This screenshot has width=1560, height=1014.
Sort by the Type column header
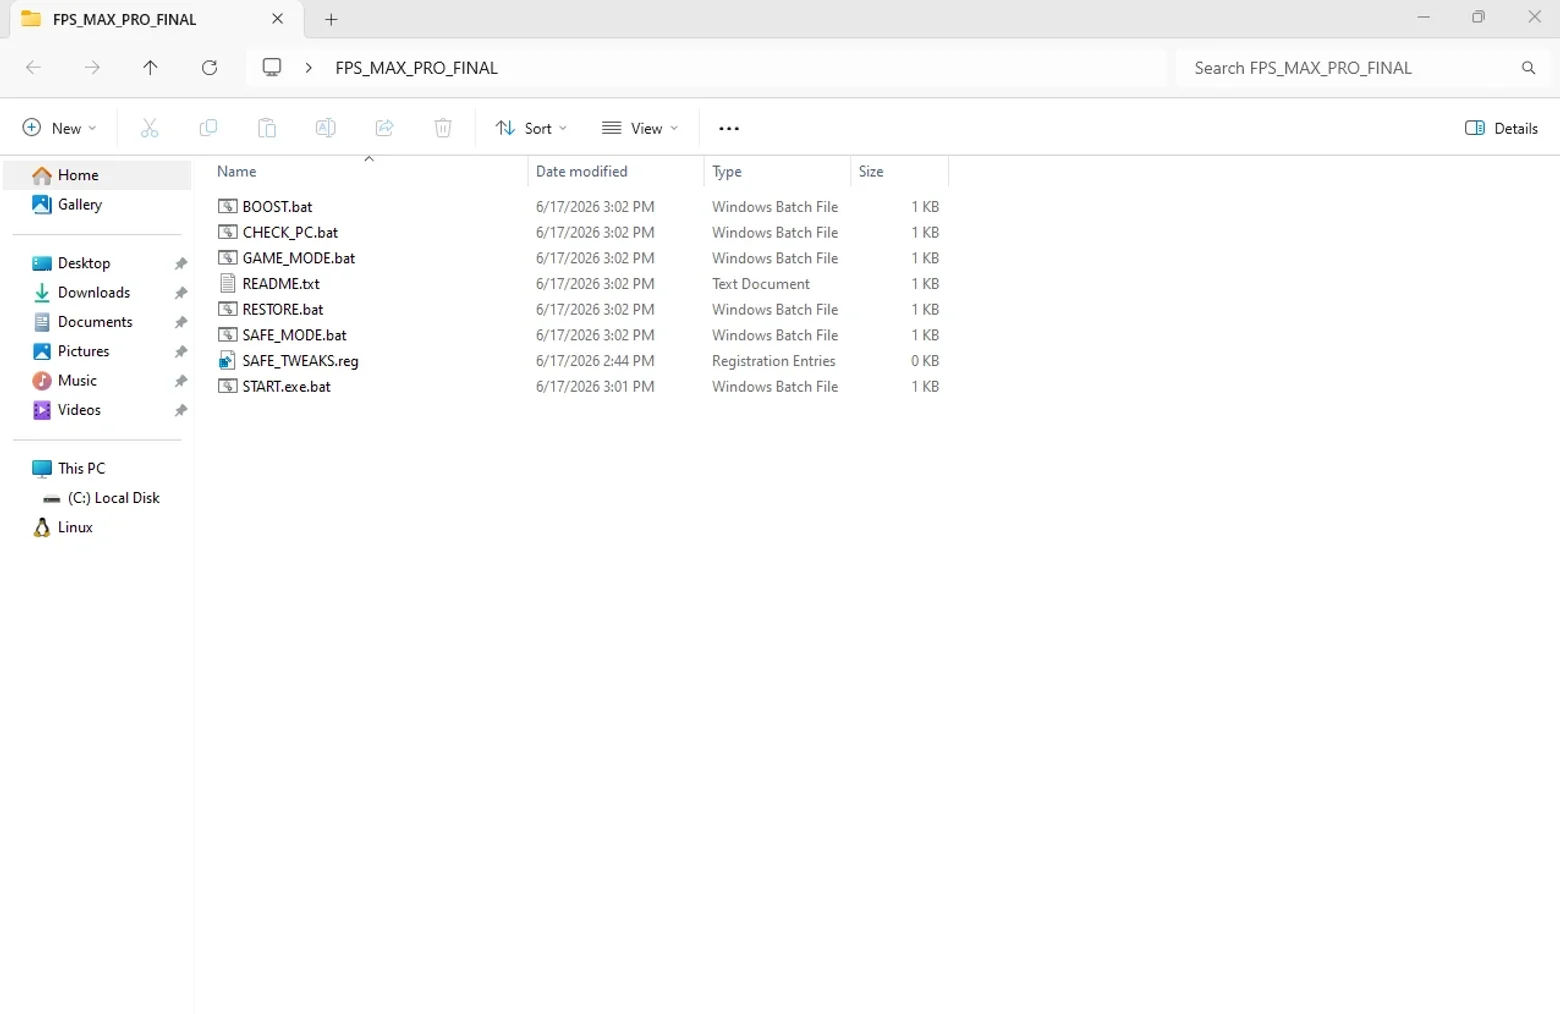click(777, 171)
